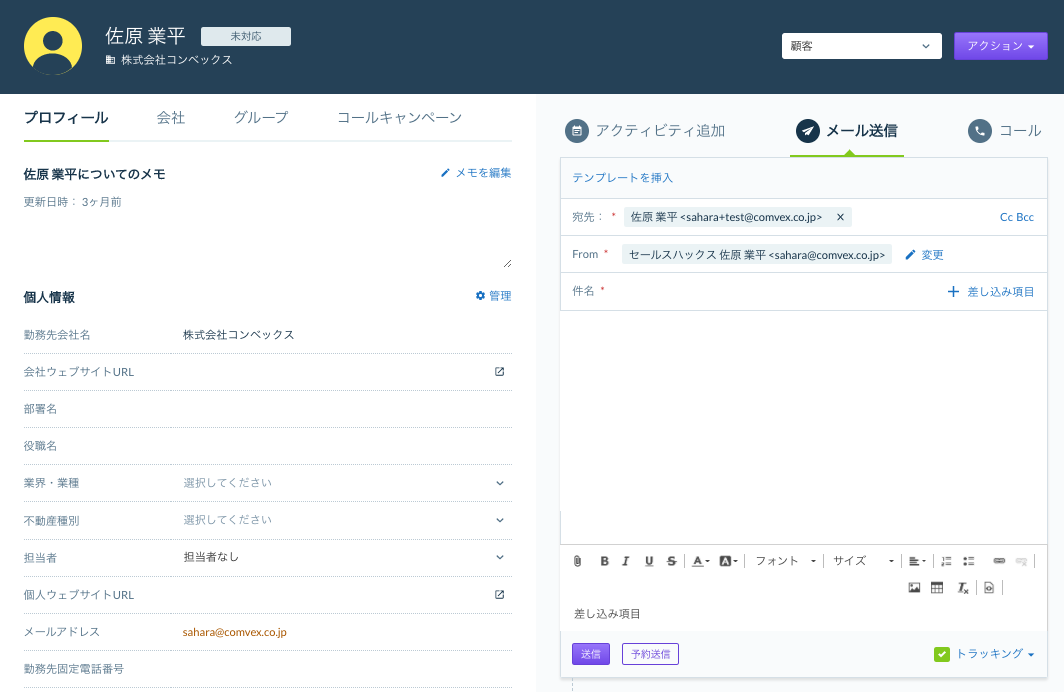Click the 送信 button
The width and height of the screenshot is (1064, 692).
[x=590, y=654]
